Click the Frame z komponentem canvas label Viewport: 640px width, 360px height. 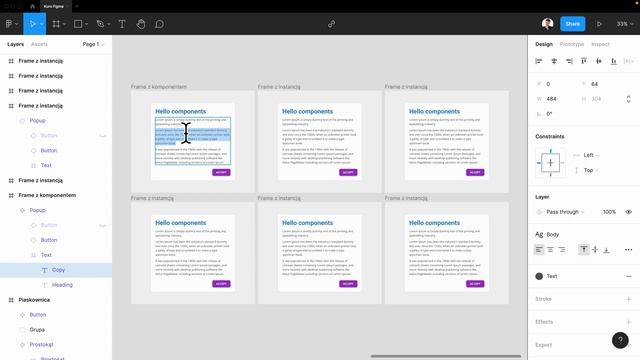pos(159,87)
